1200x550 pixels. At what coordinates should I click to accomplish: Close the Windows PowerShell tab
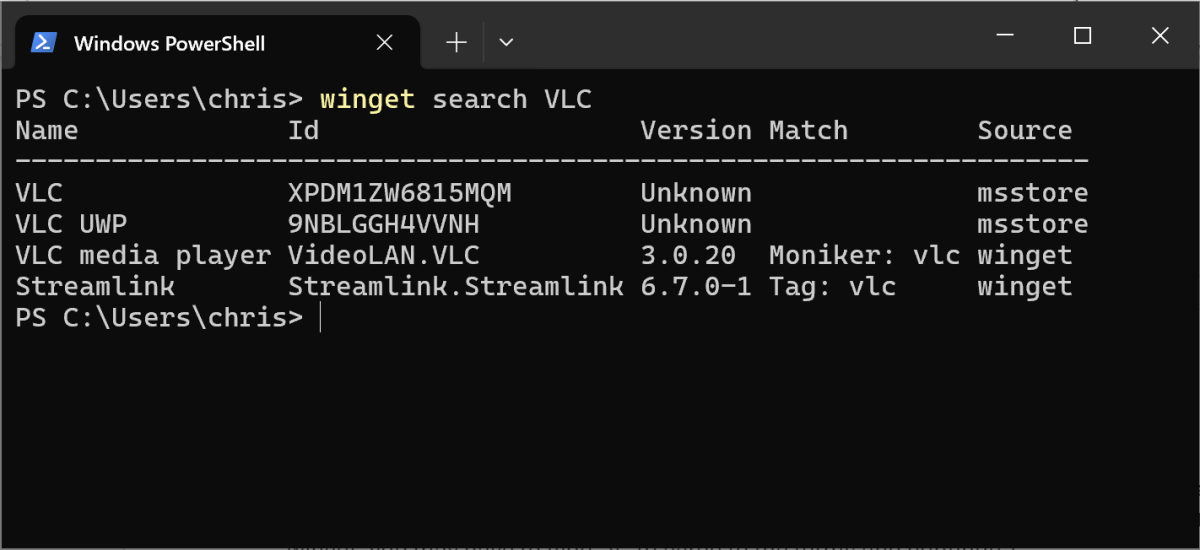384,42
